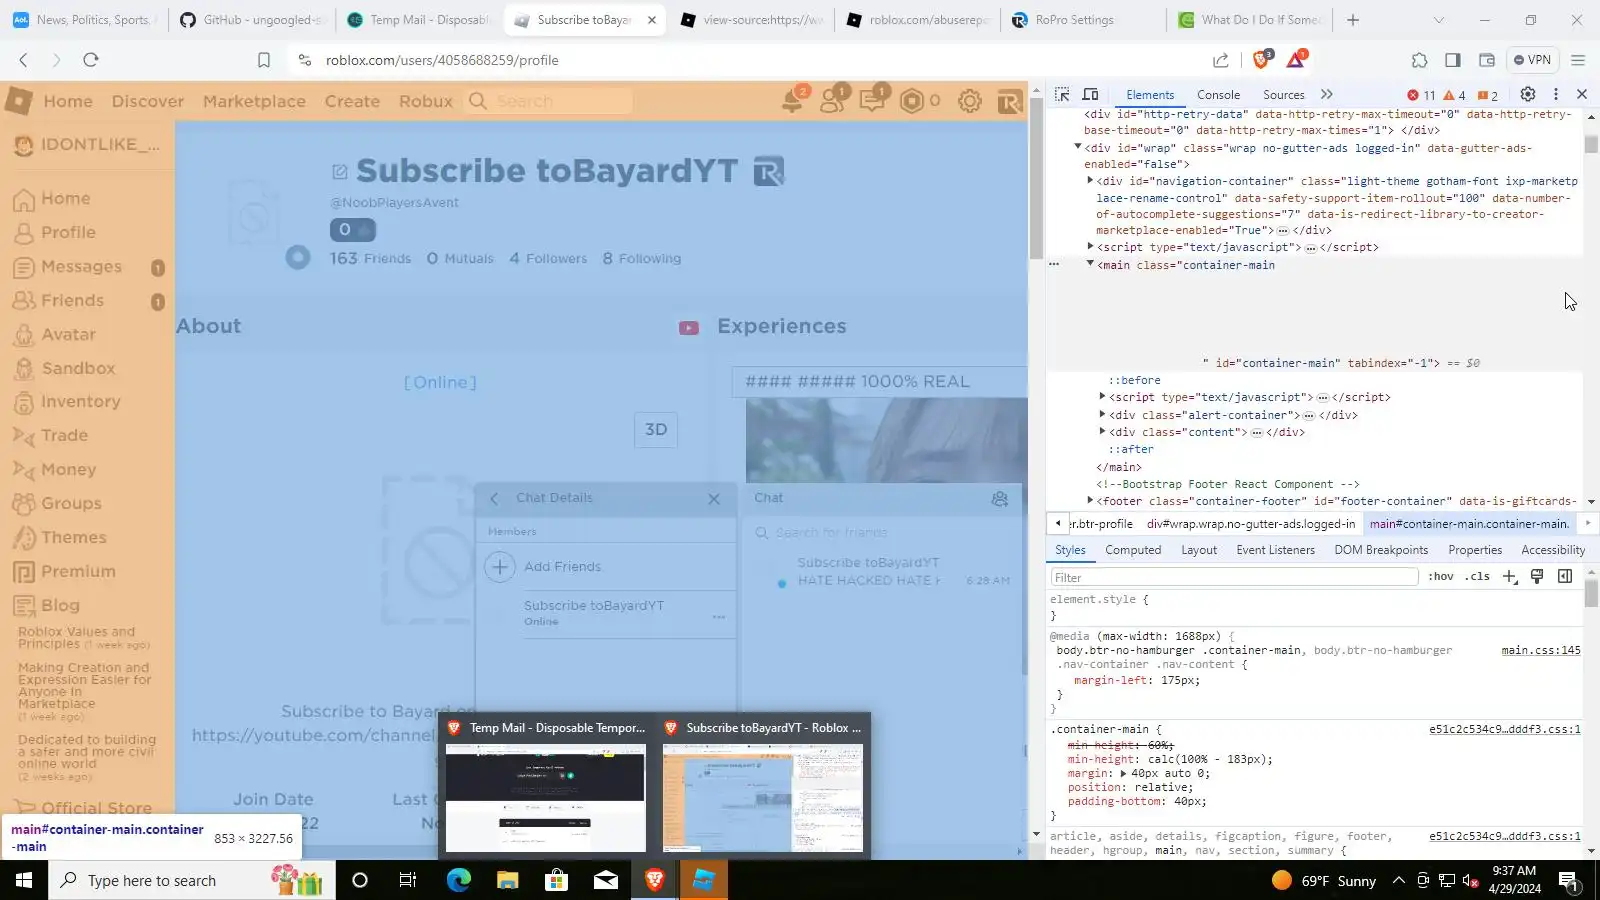This screenshot has height=900, width=1600.
Task: Toggle the computed styles sidebar pane
Action: point(1565,577)
